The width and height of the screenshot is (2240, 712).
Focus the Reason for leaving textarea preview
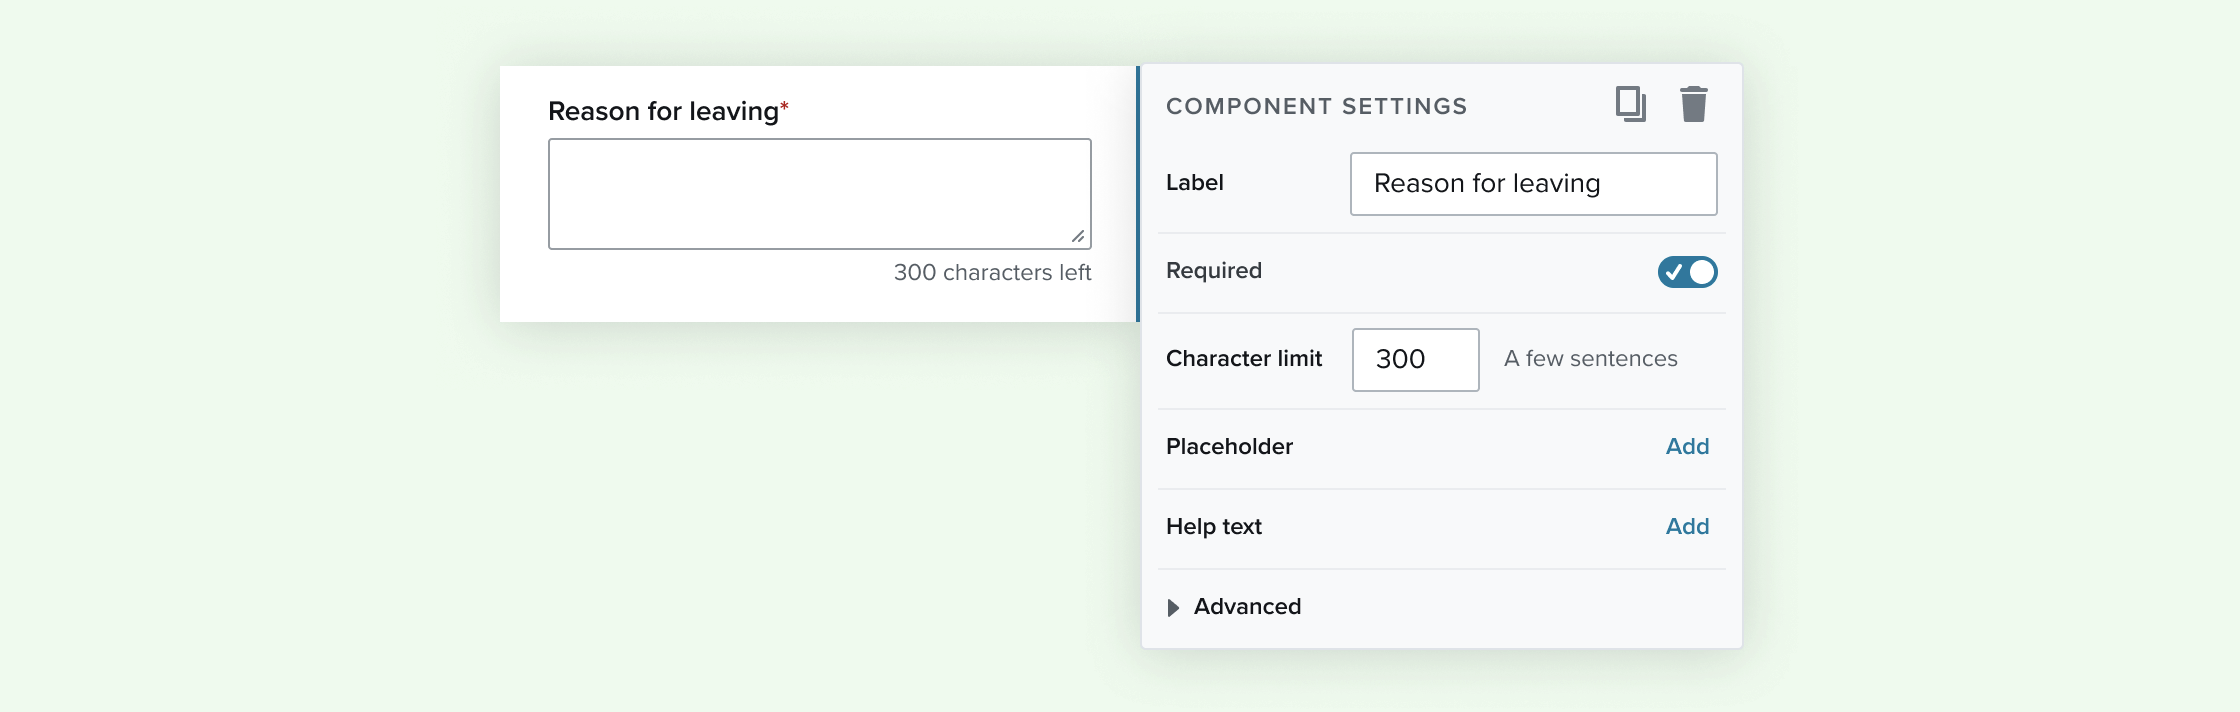pyautogui.click(x=820, y=194)
